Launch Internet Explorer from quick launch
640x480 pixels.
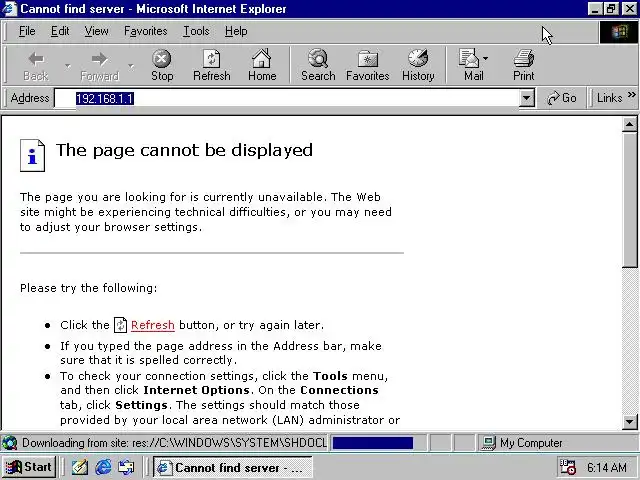[103, 467]
